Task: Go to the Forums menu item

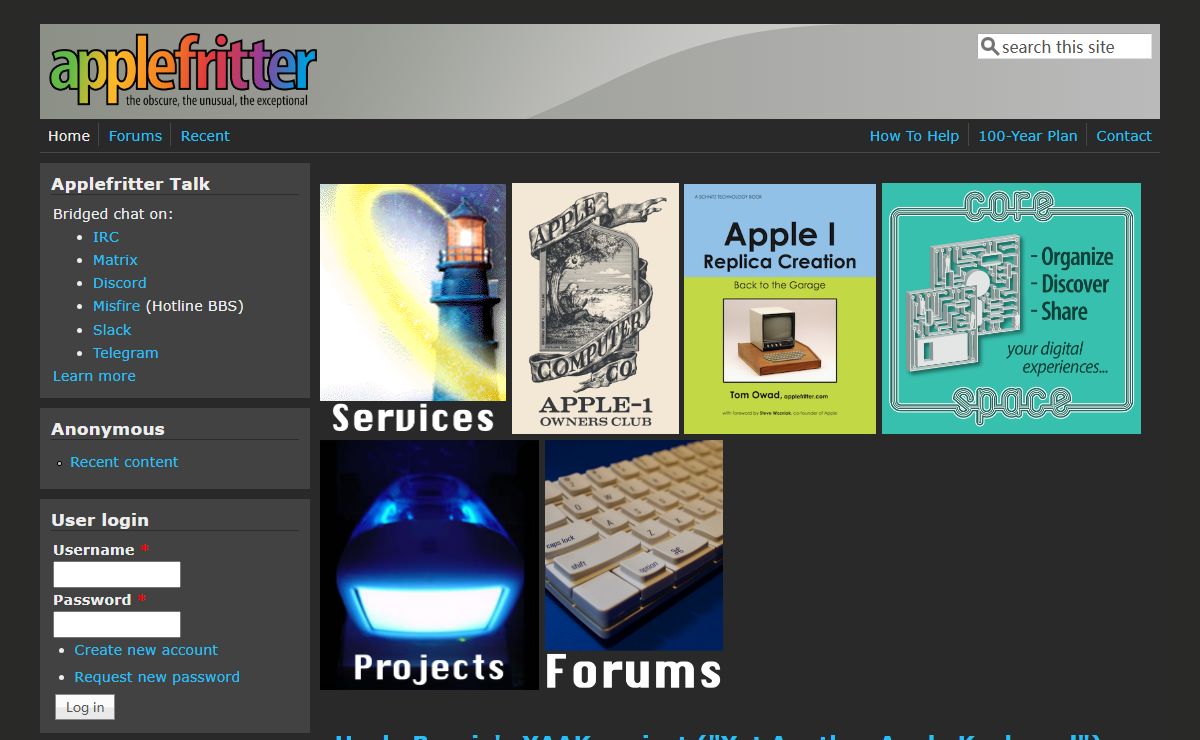Action: click(x=135, y=136)
